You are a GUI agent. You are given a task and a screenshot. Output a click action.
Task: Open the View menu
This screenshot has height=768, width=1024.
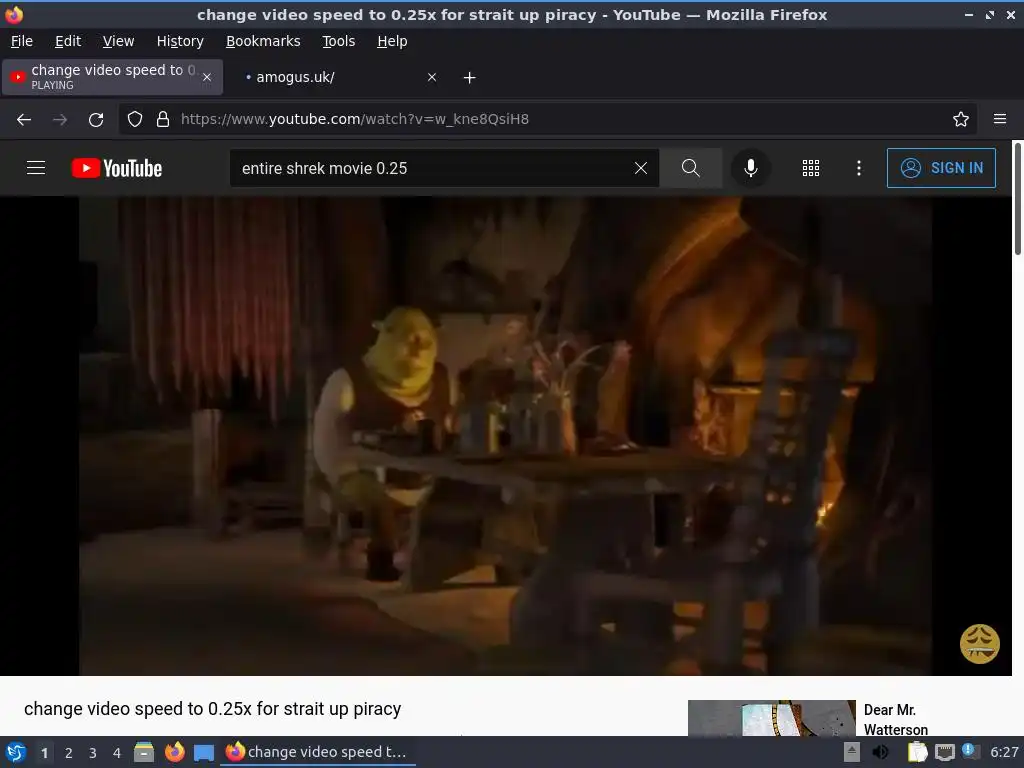(x=118, y=41)
